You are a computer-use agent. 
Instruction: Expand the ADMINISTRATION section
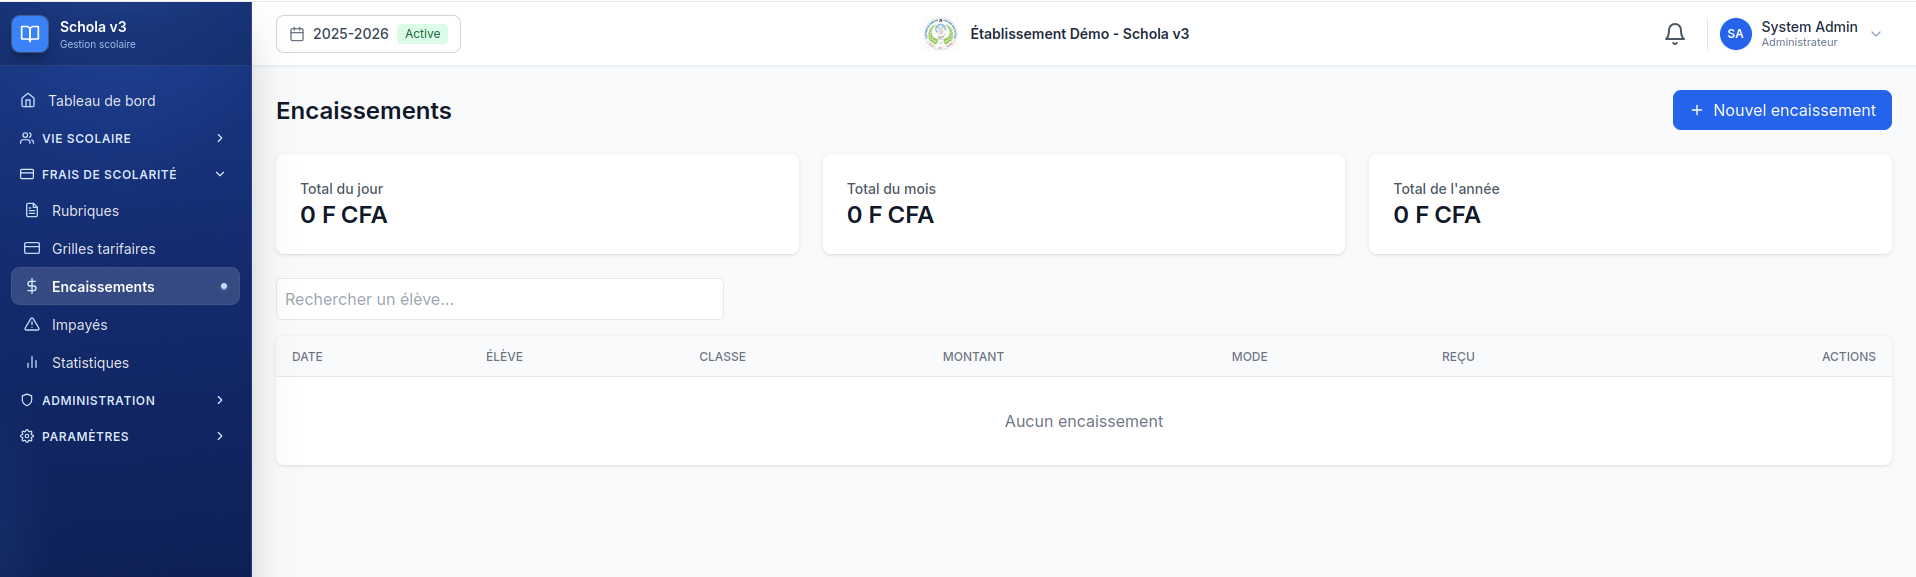click(126, 400)
